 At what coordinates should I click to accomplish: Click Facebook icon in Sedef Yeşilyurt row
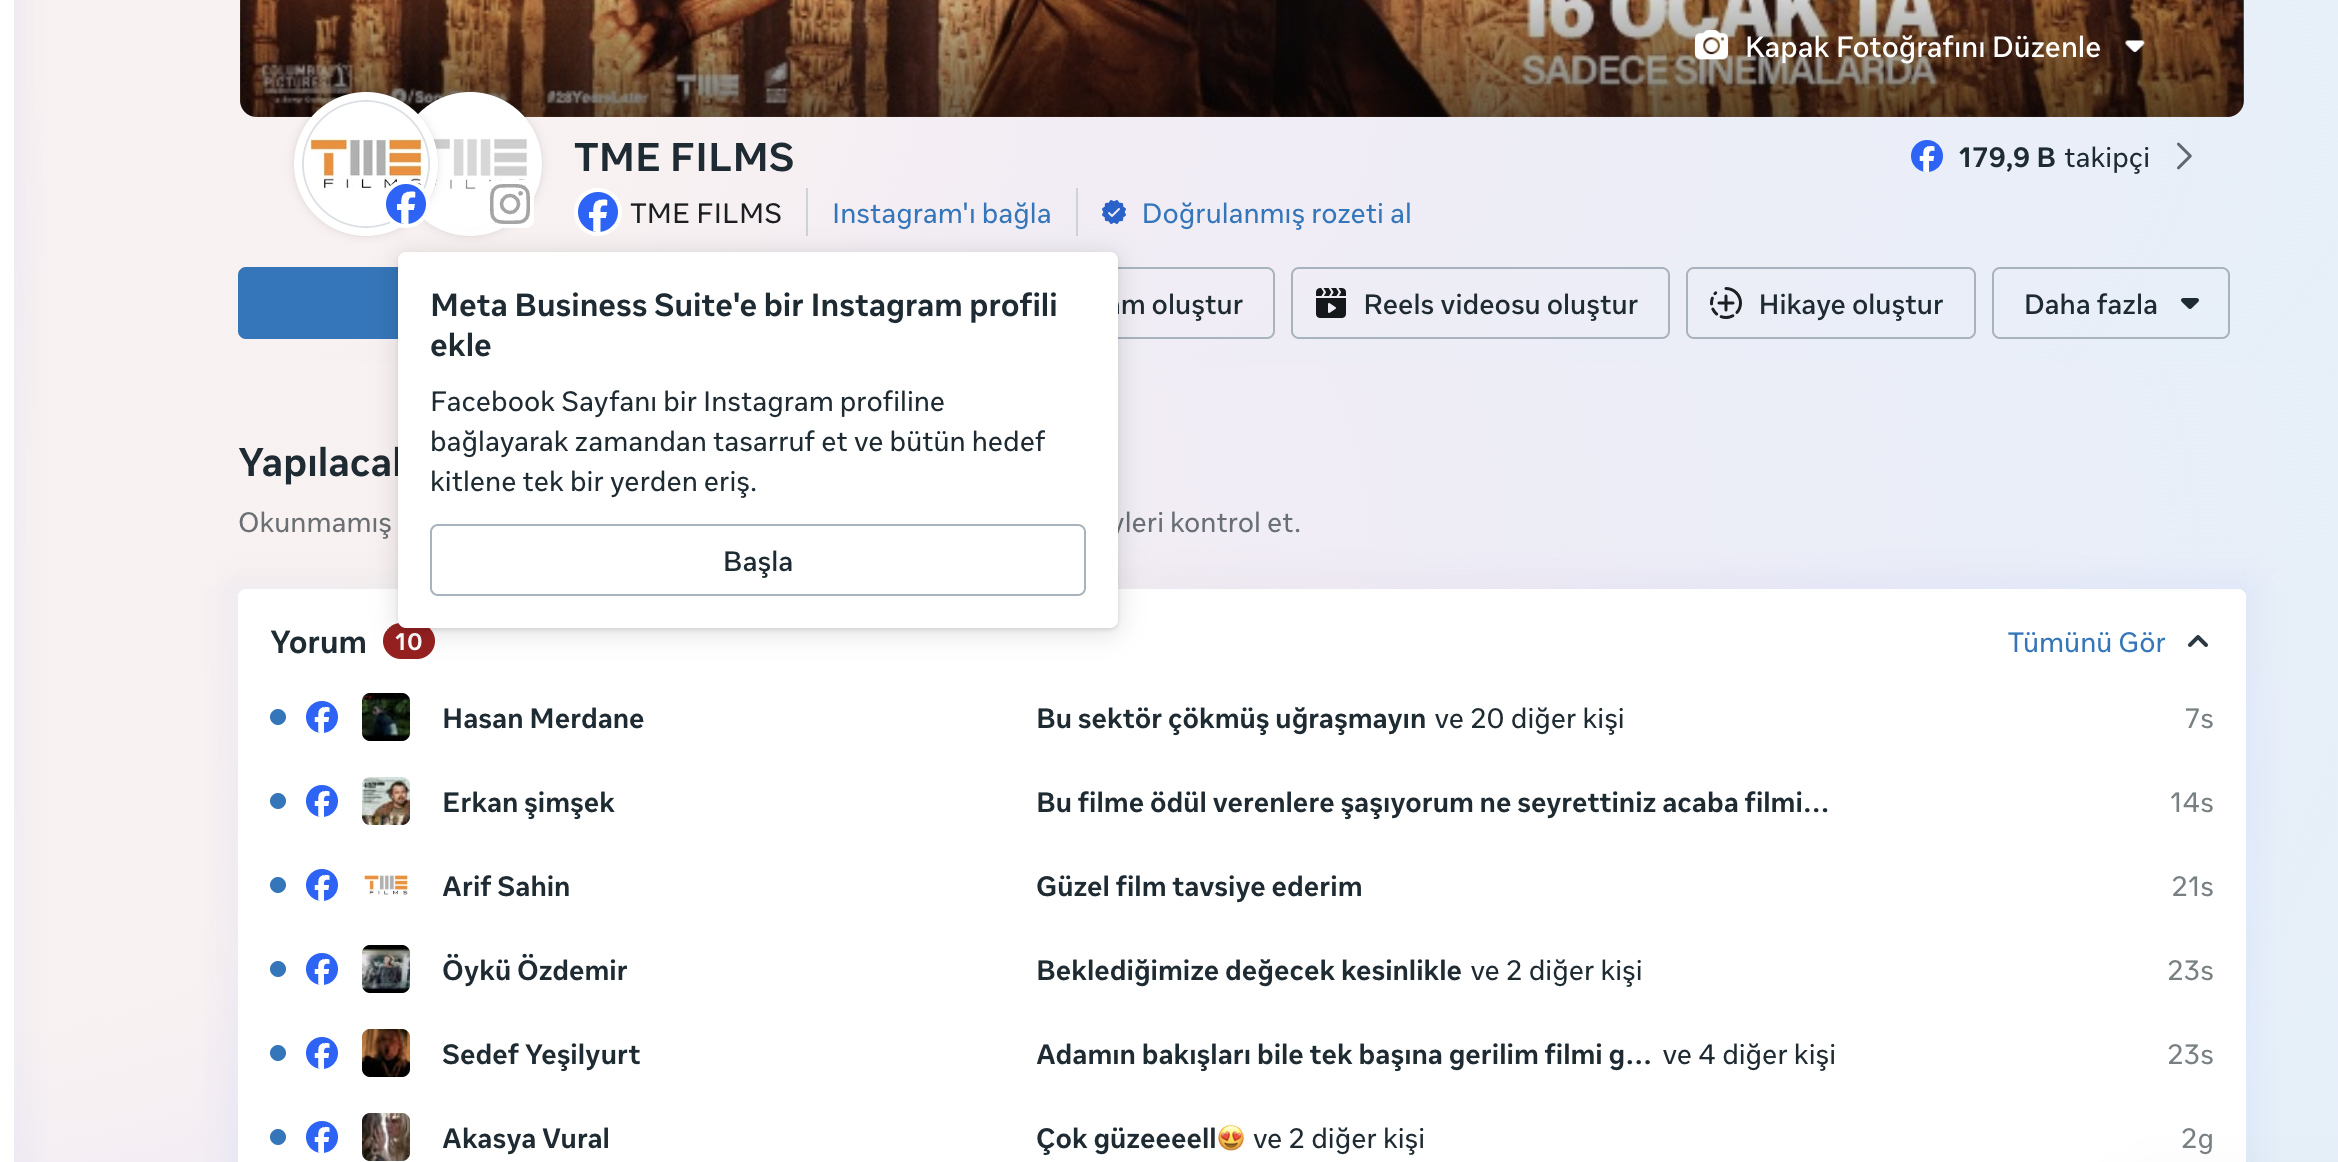[x=322, y=1053]
